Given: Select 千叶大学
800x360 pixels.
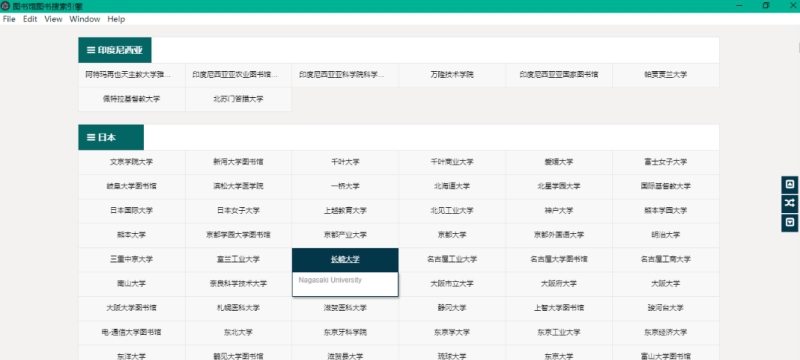Looking at the screenshot, I should pyautogui.click(x=345, y=162).
